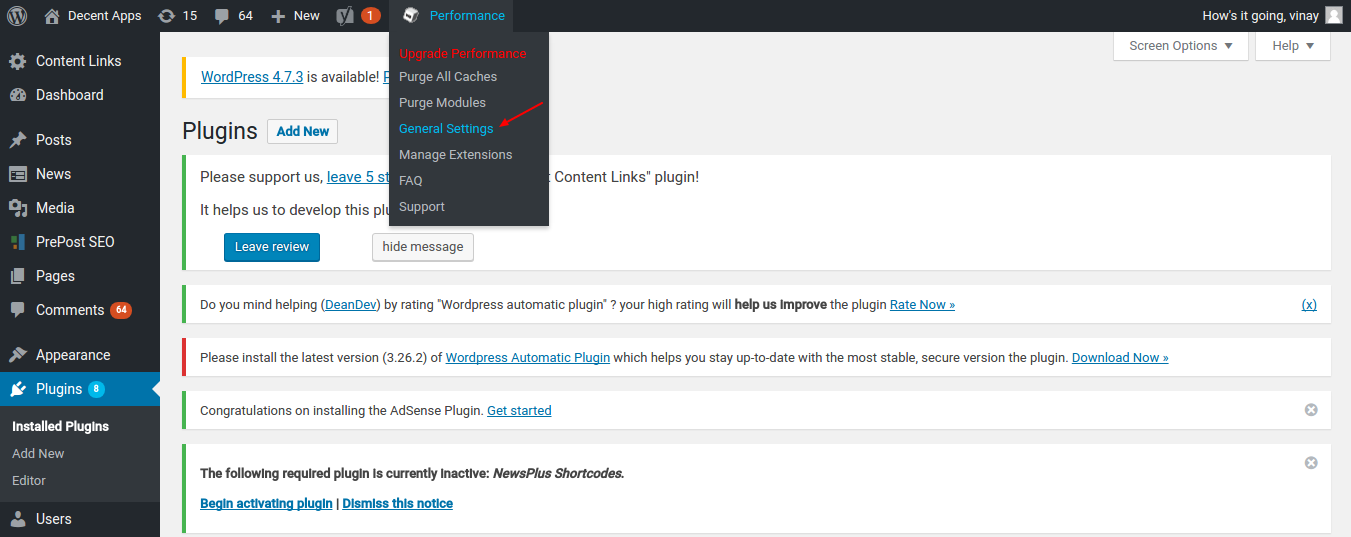The width and height of the screenshot is (1351, 537).
Task: Open the New content dropdown in admin bar
Action: click(296, 16)
